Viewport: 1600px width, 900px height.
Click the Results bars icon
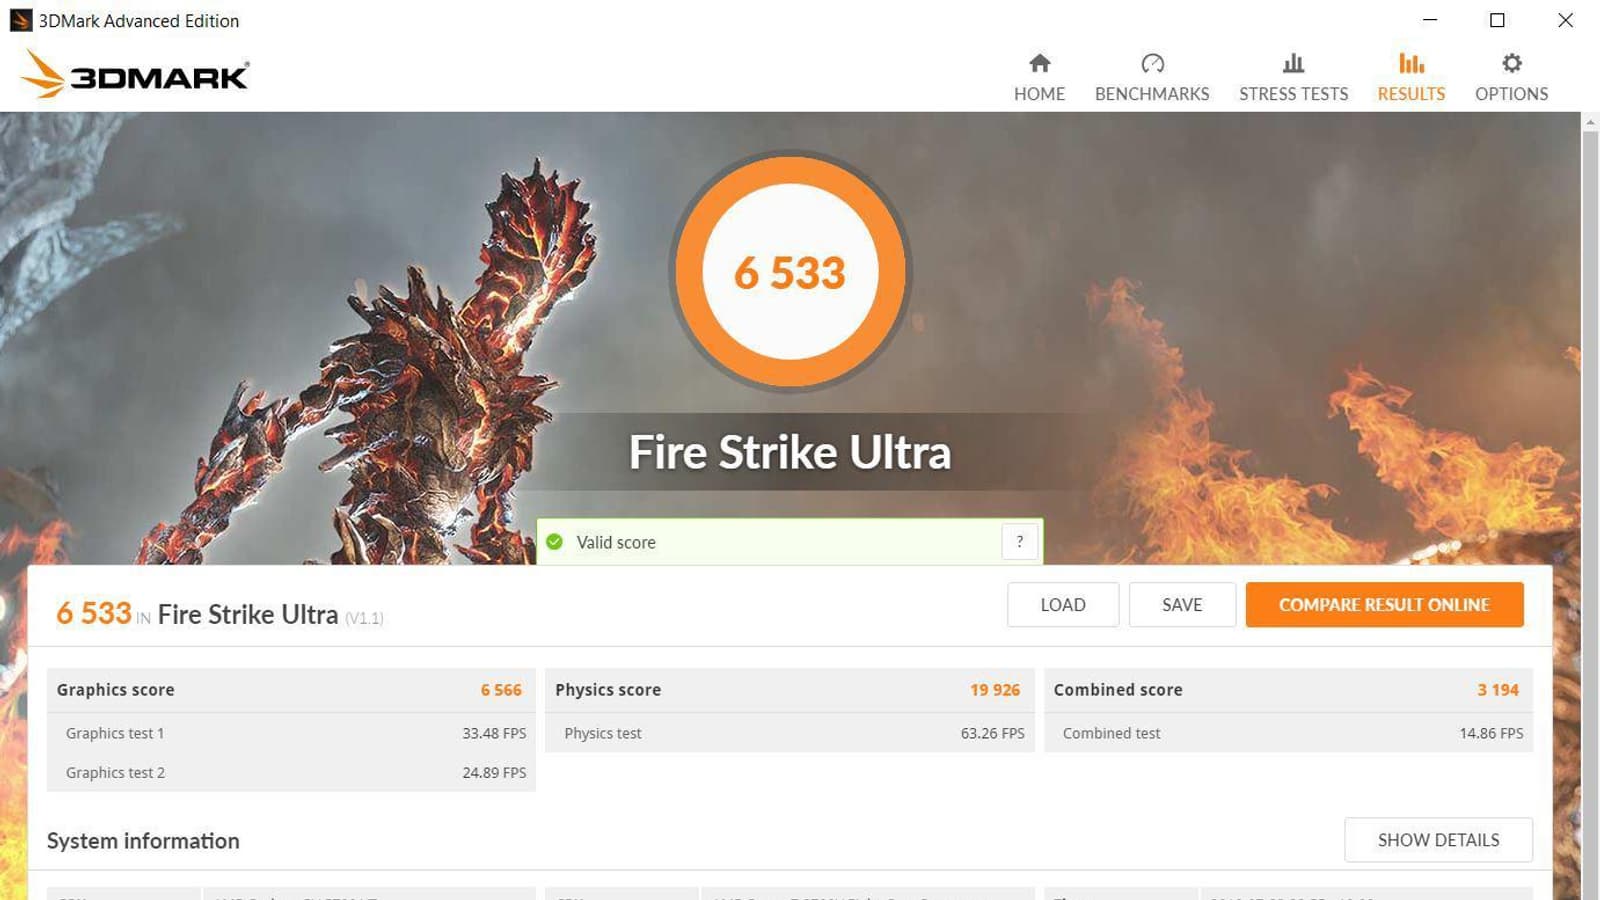pyautogui.click(x=1411, y=64)
